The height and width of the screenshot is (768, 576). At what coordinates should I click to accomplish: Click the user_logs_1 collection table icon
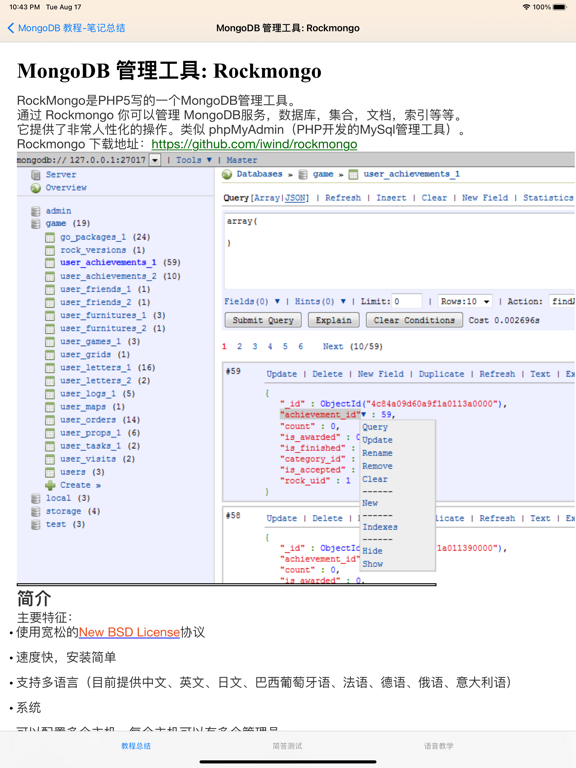tap(50, 394)
